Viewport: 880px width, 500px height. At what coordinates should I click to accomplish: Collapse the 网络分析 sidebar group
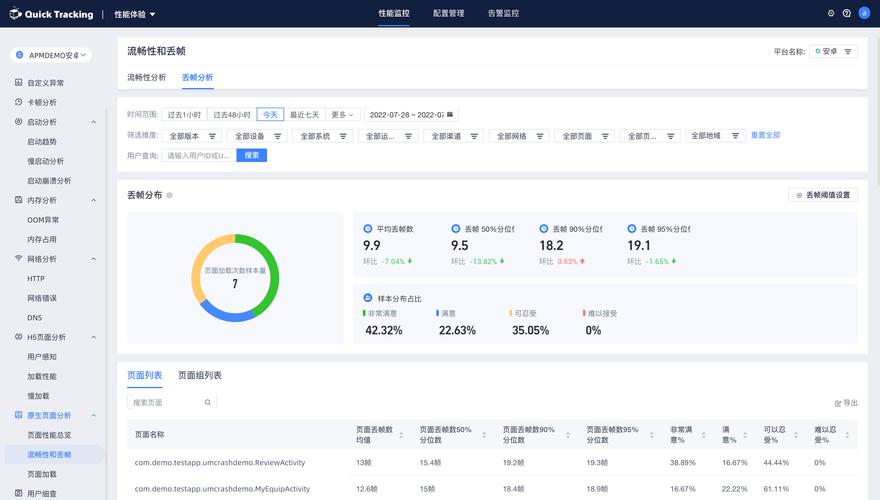94,259
